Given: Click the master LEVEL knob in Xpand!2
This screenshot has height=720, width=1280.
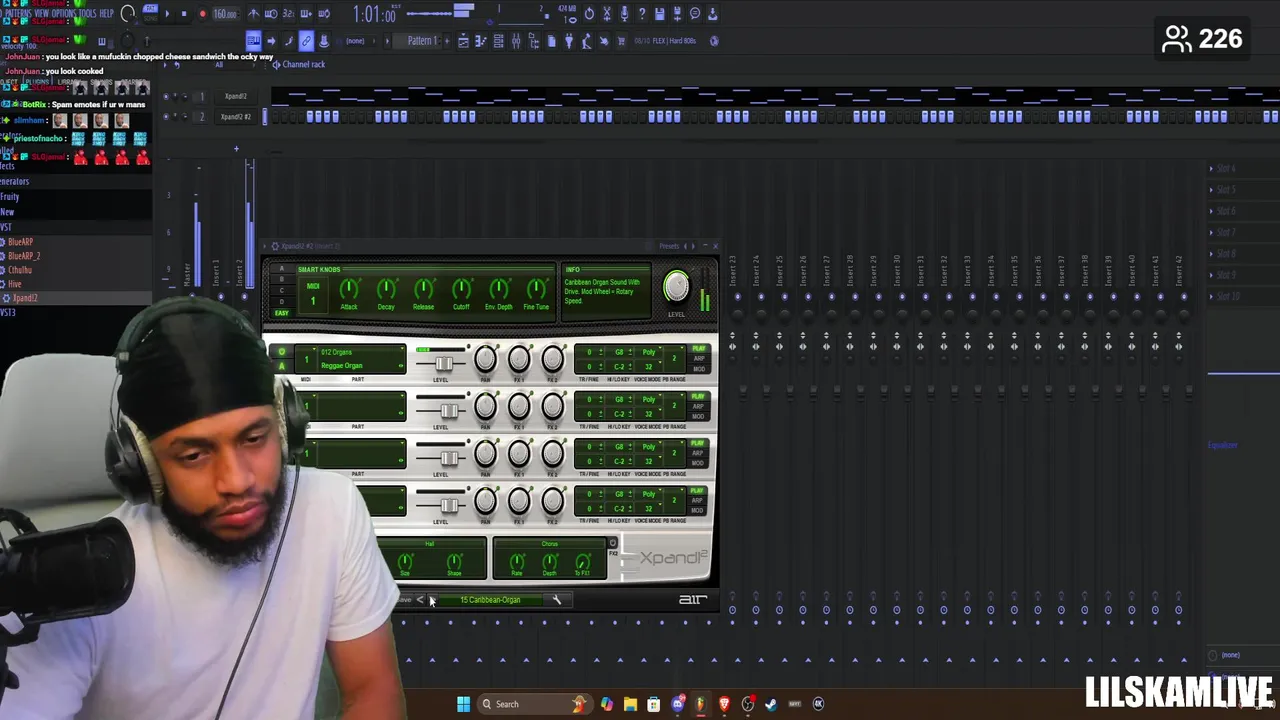Looking at the screenshot, I should click(677, 286).
